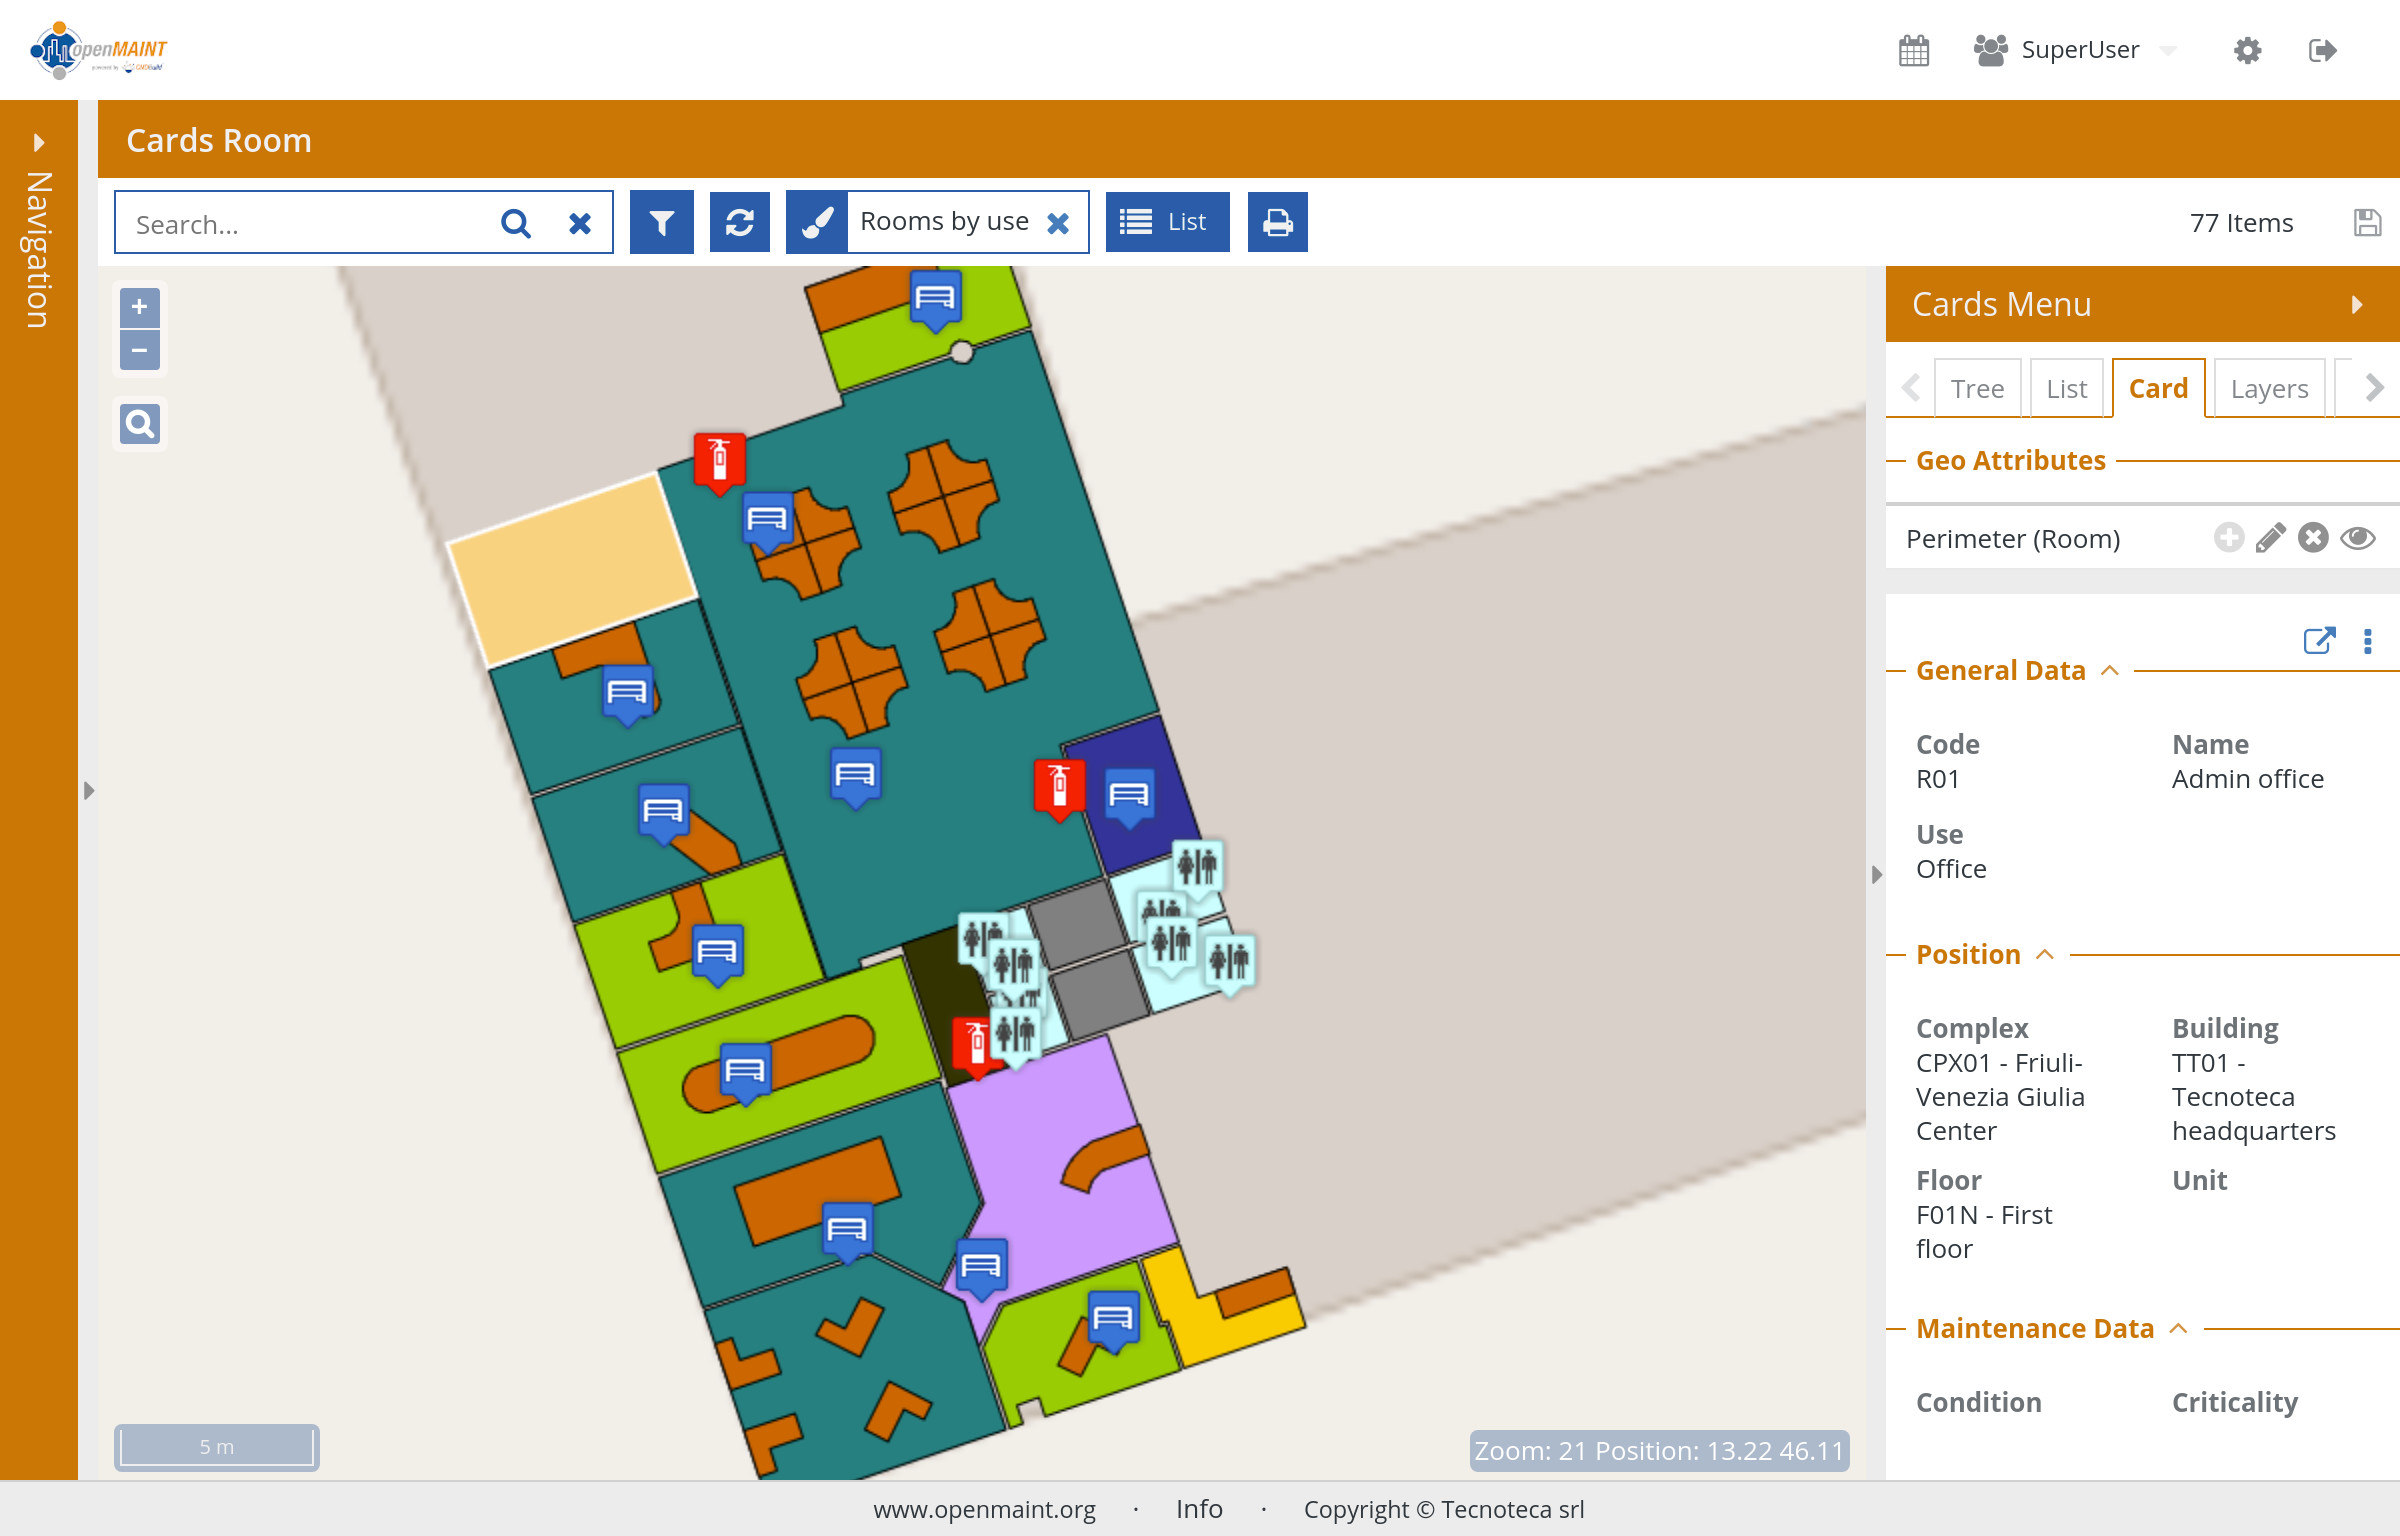Viewport: 2400px width, 1536px height.
Task: Open the SuperUser dropdown menu
Action: 2080,50
